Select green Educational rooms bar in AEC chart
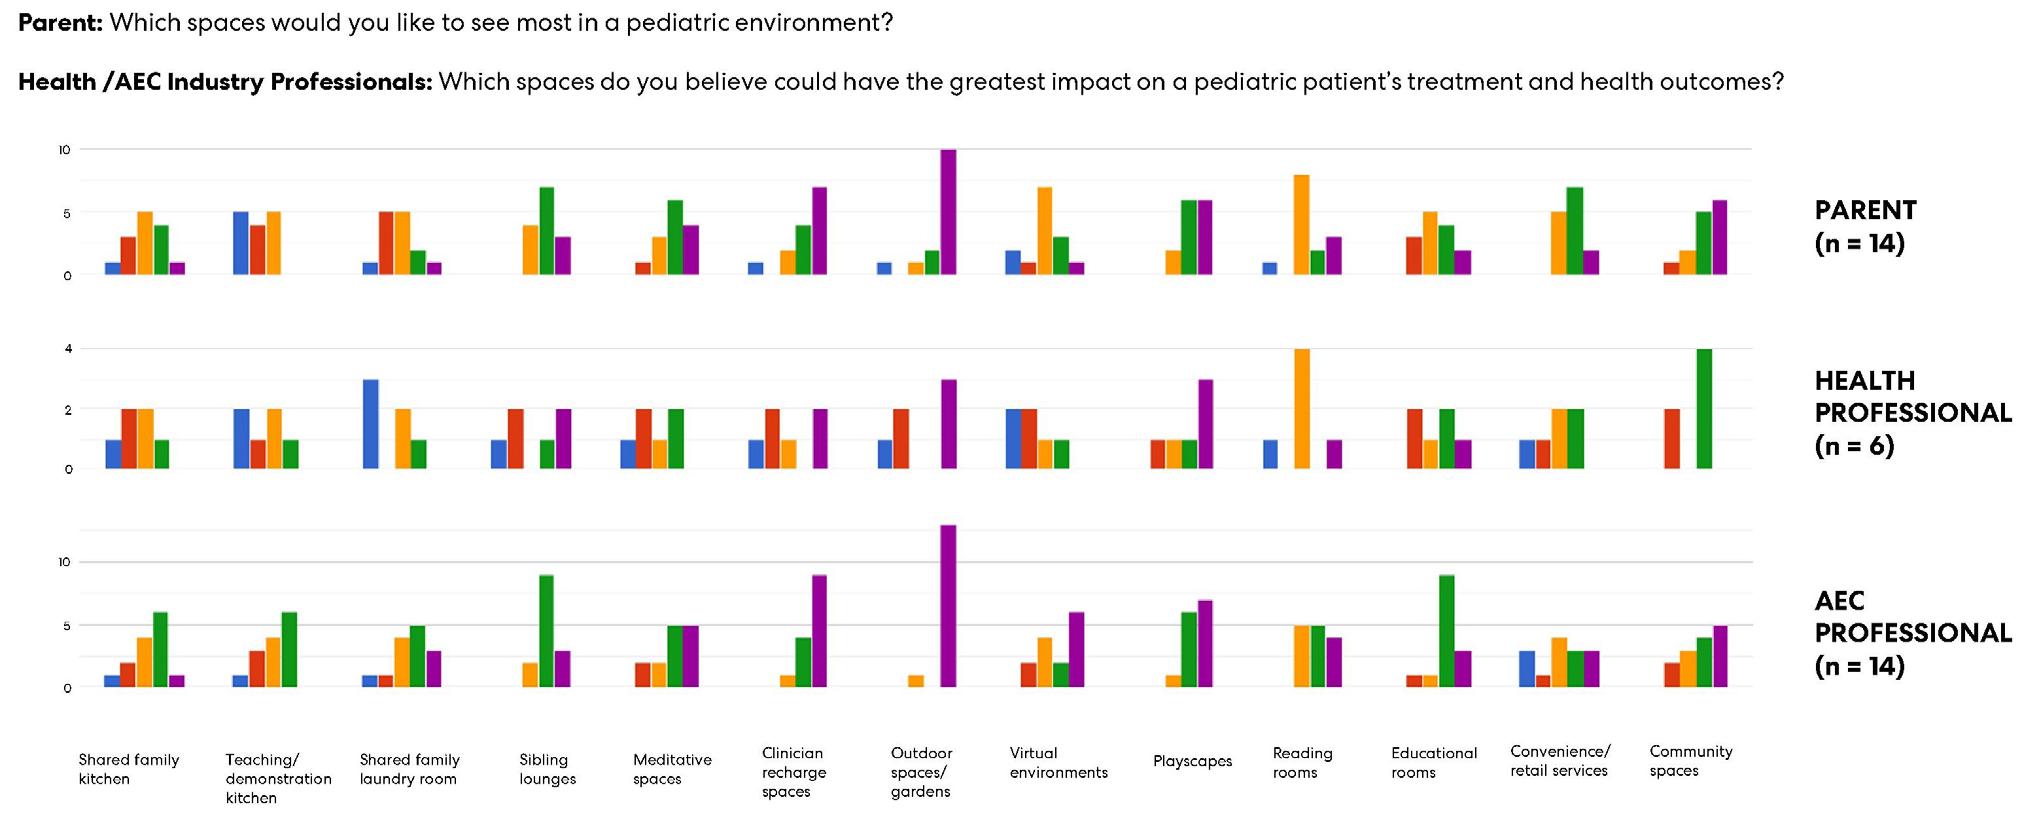This screenshot has height=818, width=2039. coord(1446,631)
